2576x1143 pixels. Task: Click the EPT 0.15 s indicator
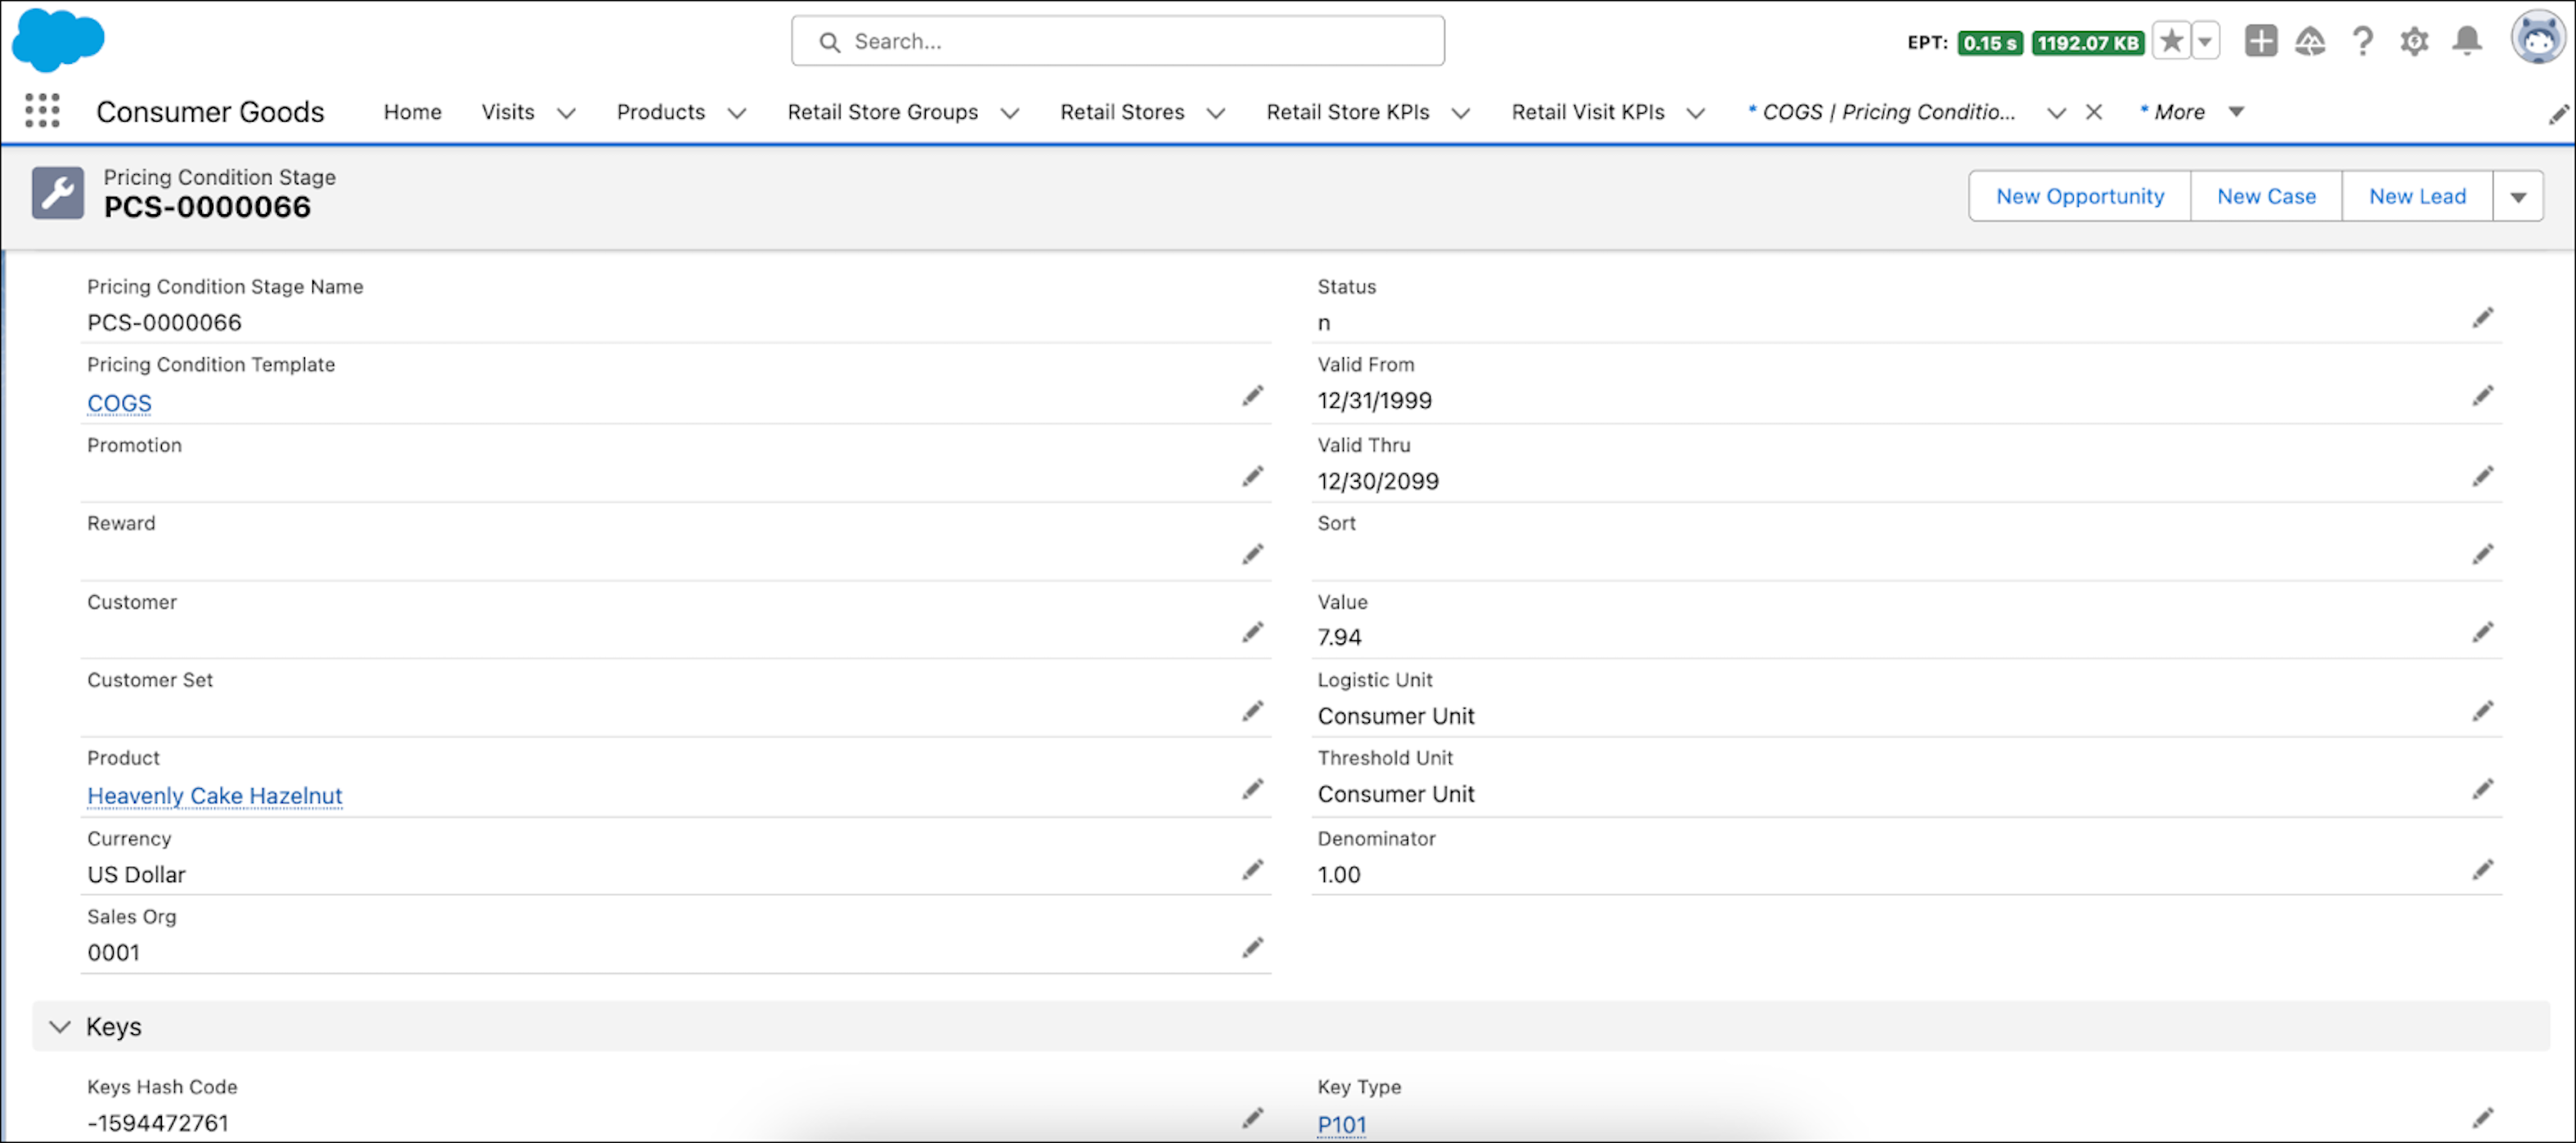click(1990, 43)
